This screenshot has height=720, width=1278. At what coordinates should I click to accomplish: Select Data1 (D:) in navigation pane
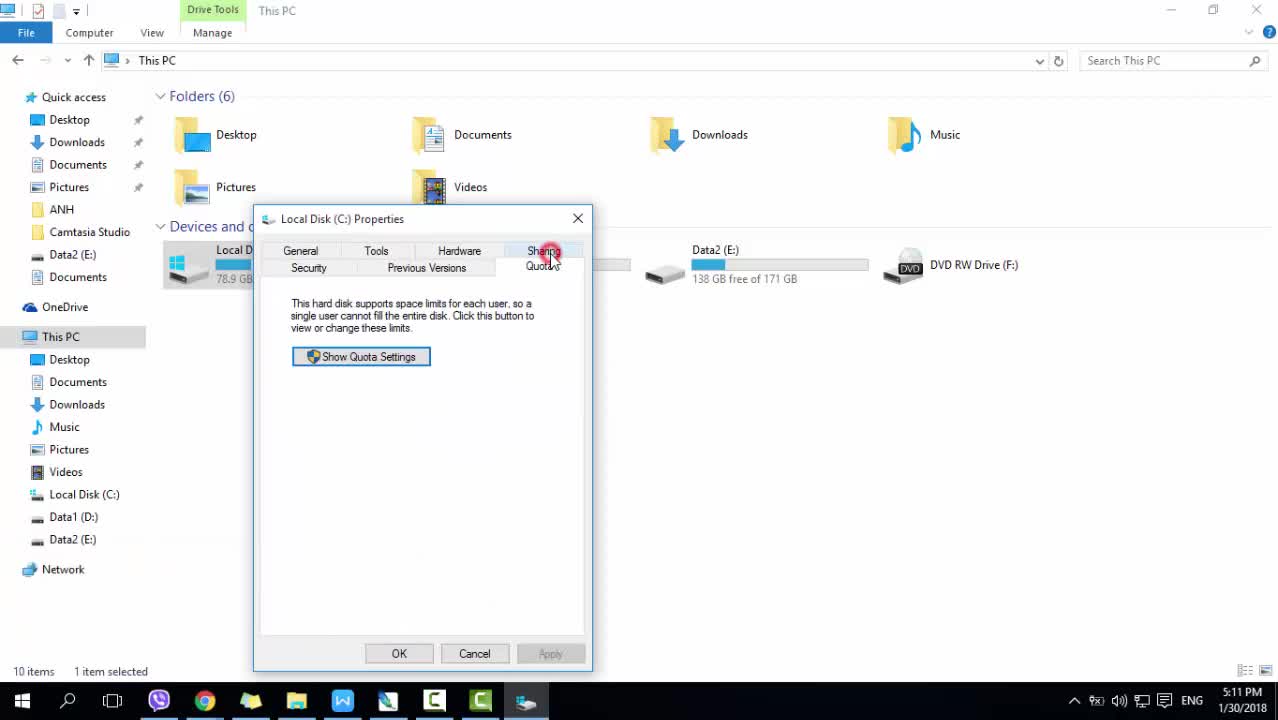pyautogui.click(x=74, y=517)
